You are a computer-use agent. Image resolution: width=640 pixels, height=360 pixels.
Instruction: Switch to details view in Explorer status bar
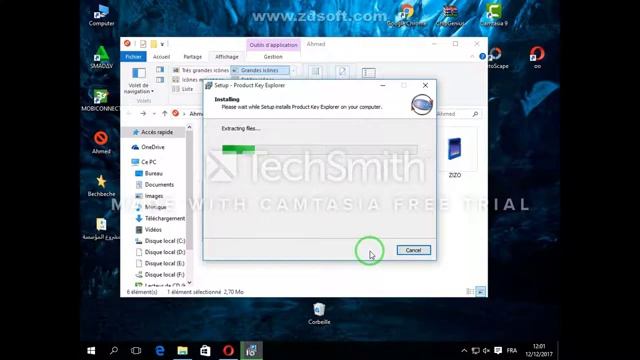[x=470, y=291]
